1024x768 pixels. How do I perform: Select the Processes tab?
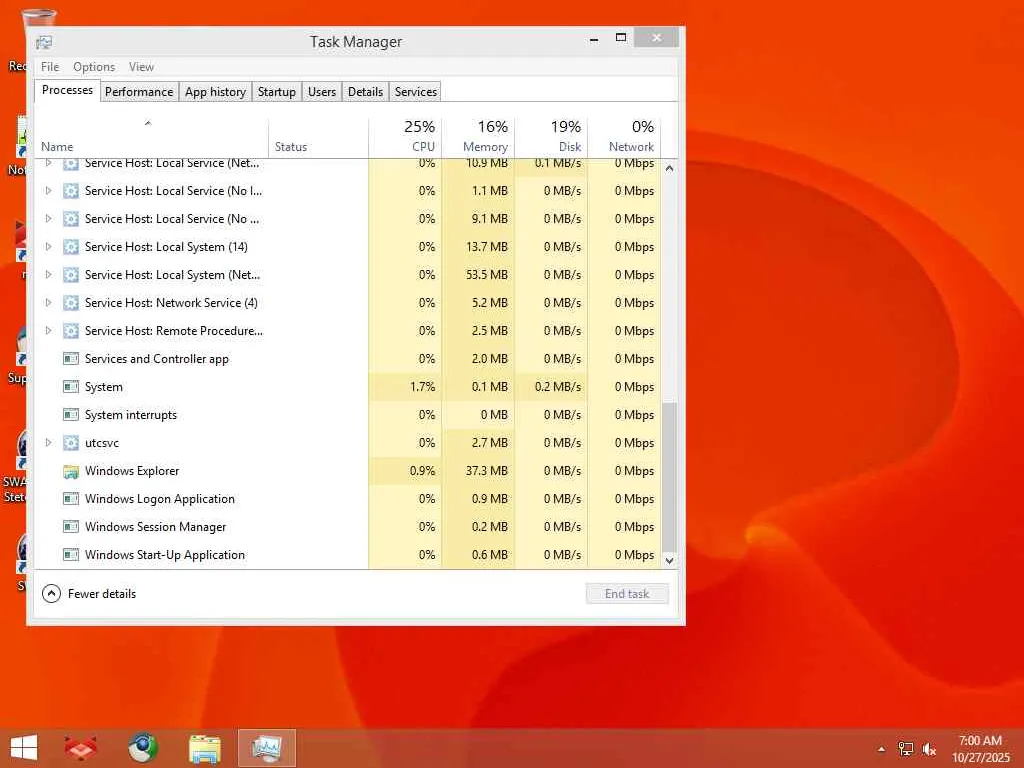67,90
